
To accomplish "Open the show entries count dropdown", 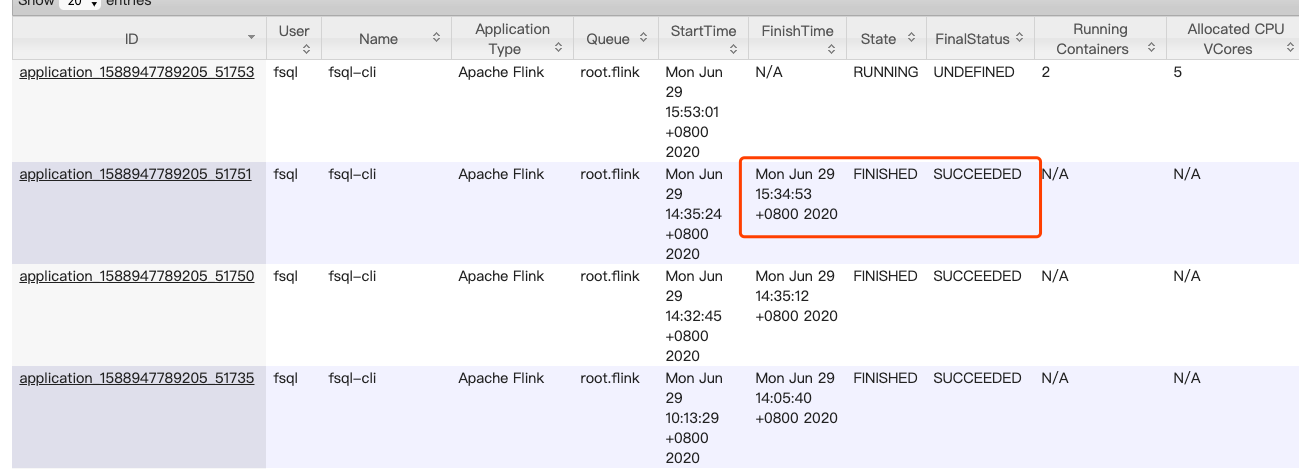I will pos(81,4).
